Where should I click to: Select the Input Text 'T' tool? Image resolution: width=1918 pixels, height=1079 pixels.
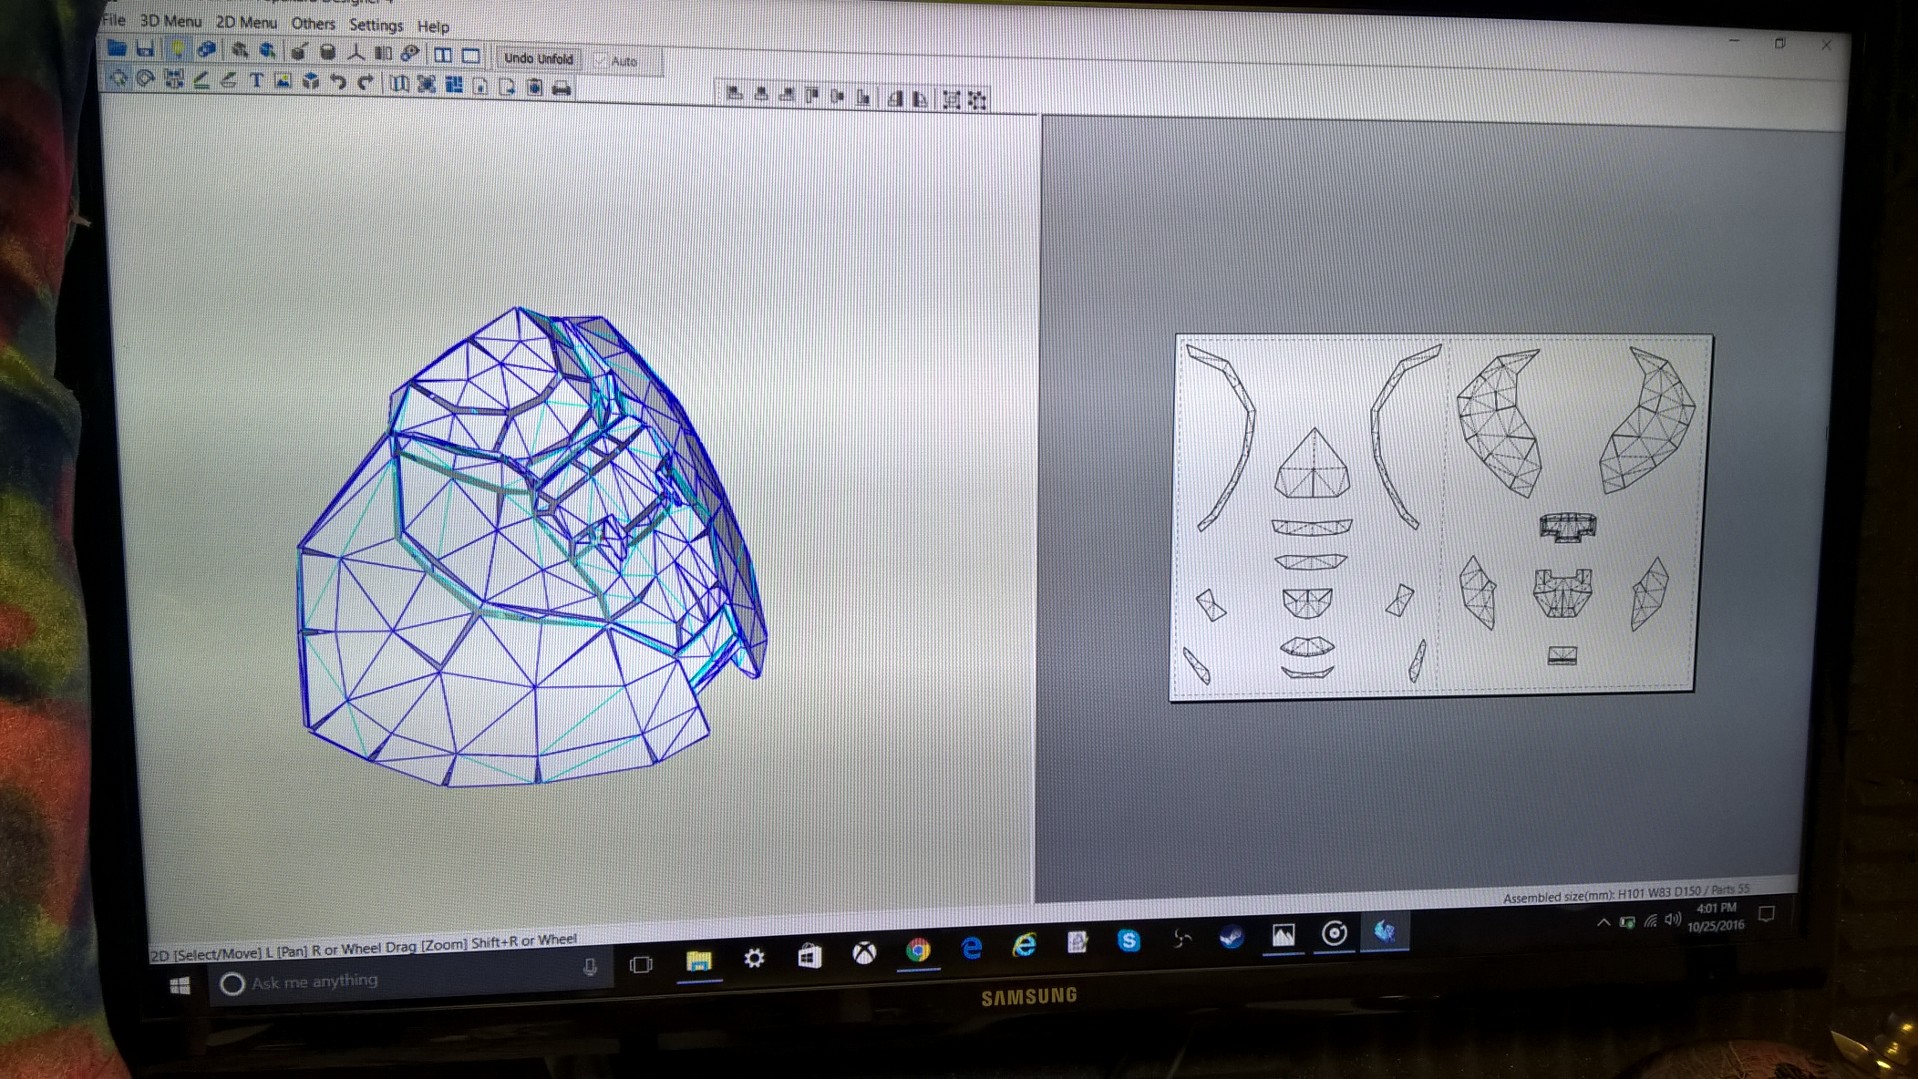256,81
